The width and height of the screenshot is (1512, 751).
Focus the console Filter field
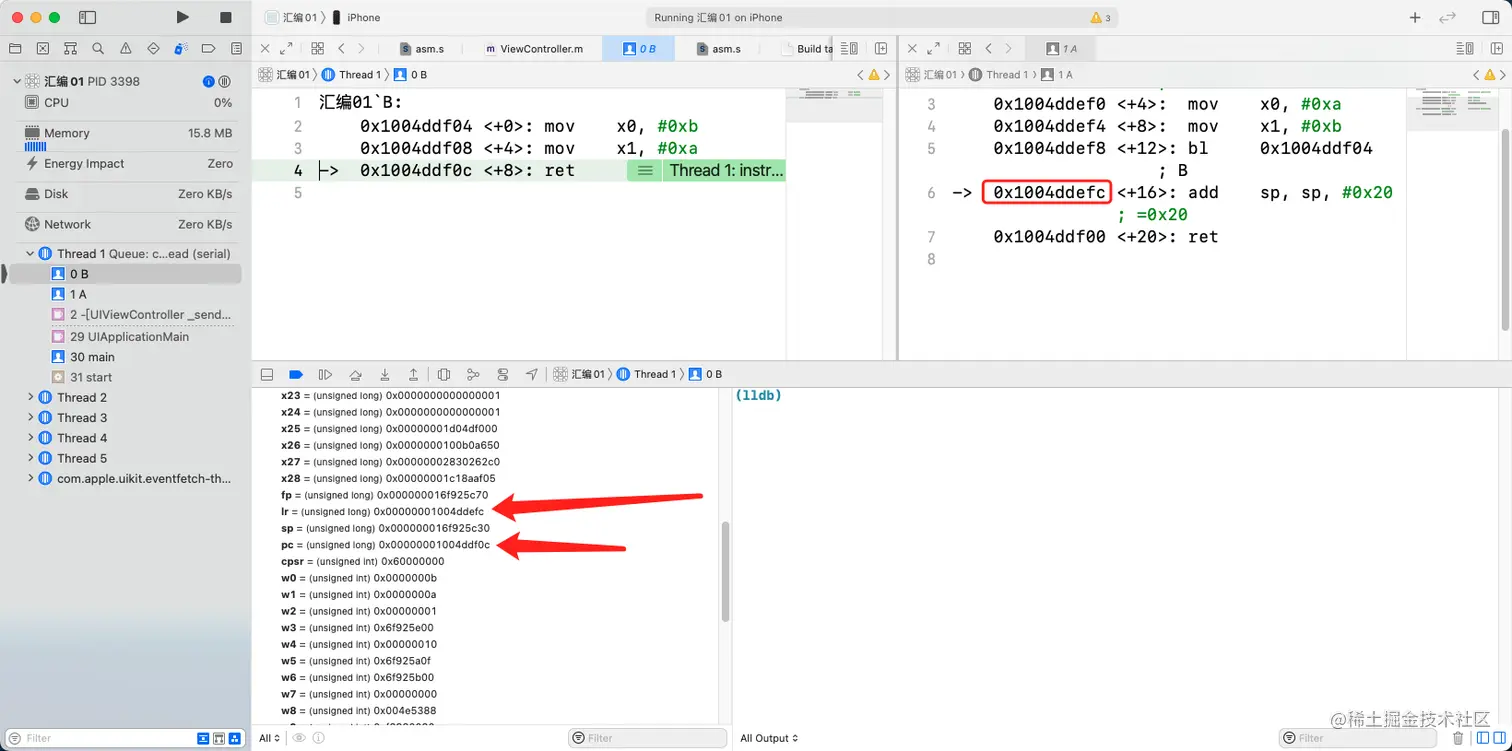[x=1359, y=738]
